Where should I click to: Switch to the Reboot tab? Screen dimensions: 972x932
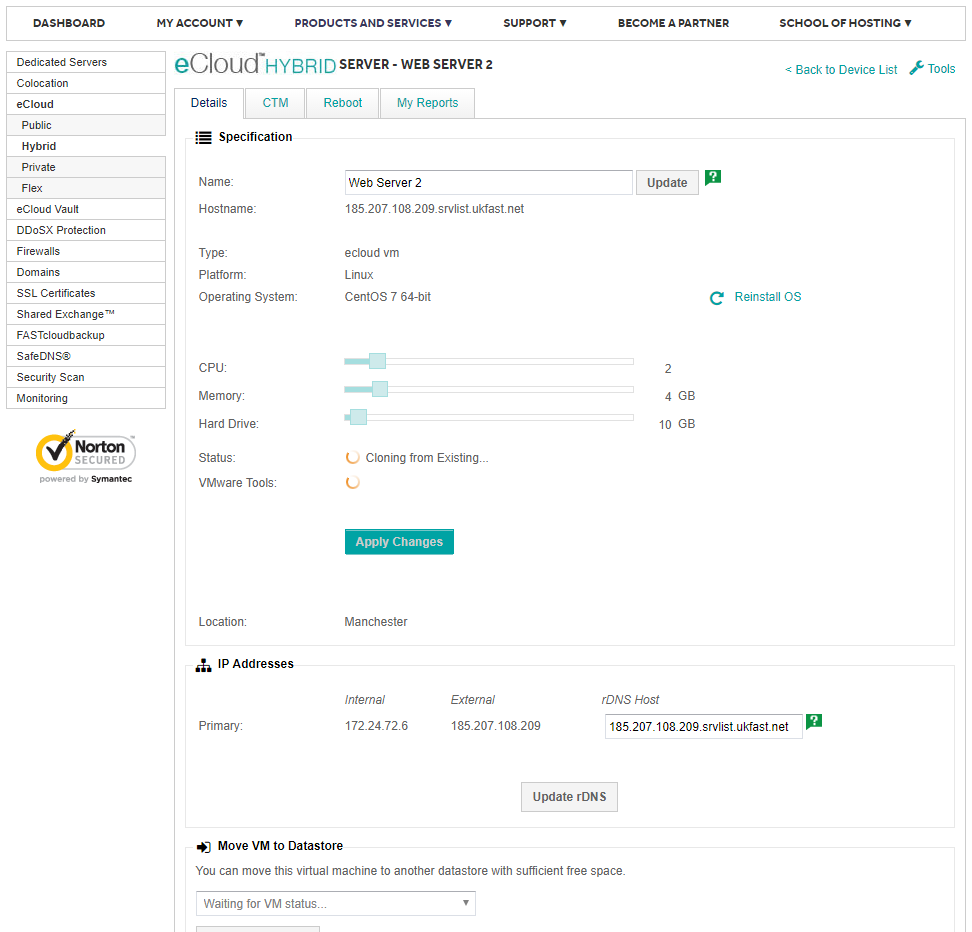tap(343, 103)
